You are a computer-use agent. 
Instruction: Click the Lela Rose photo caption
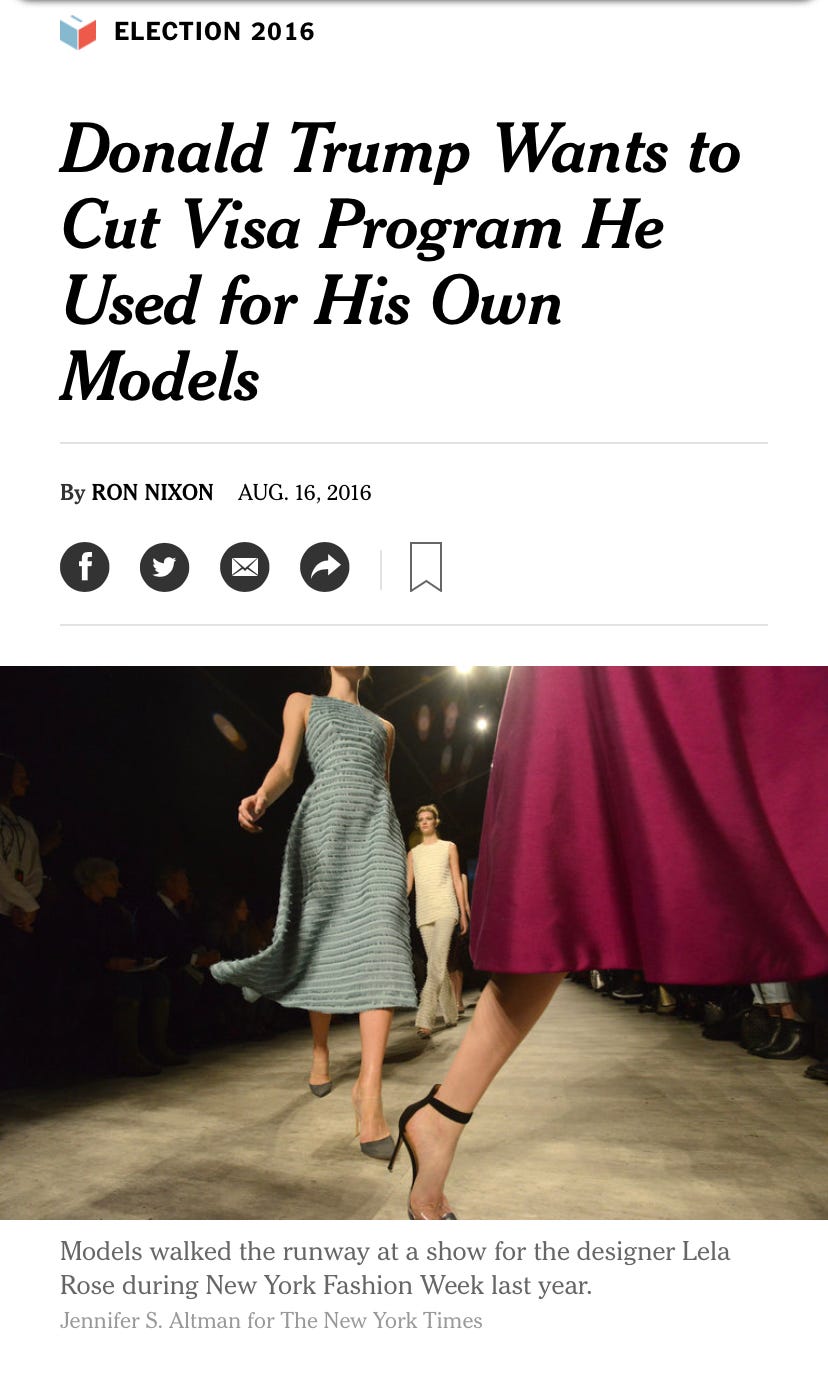(395, 1268)
